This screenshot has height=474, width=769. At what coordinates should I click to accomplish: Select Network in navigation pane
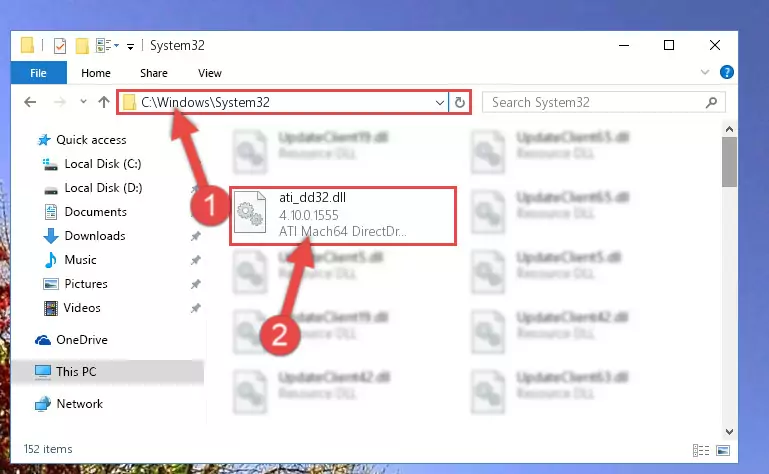(x=79, y=403)
